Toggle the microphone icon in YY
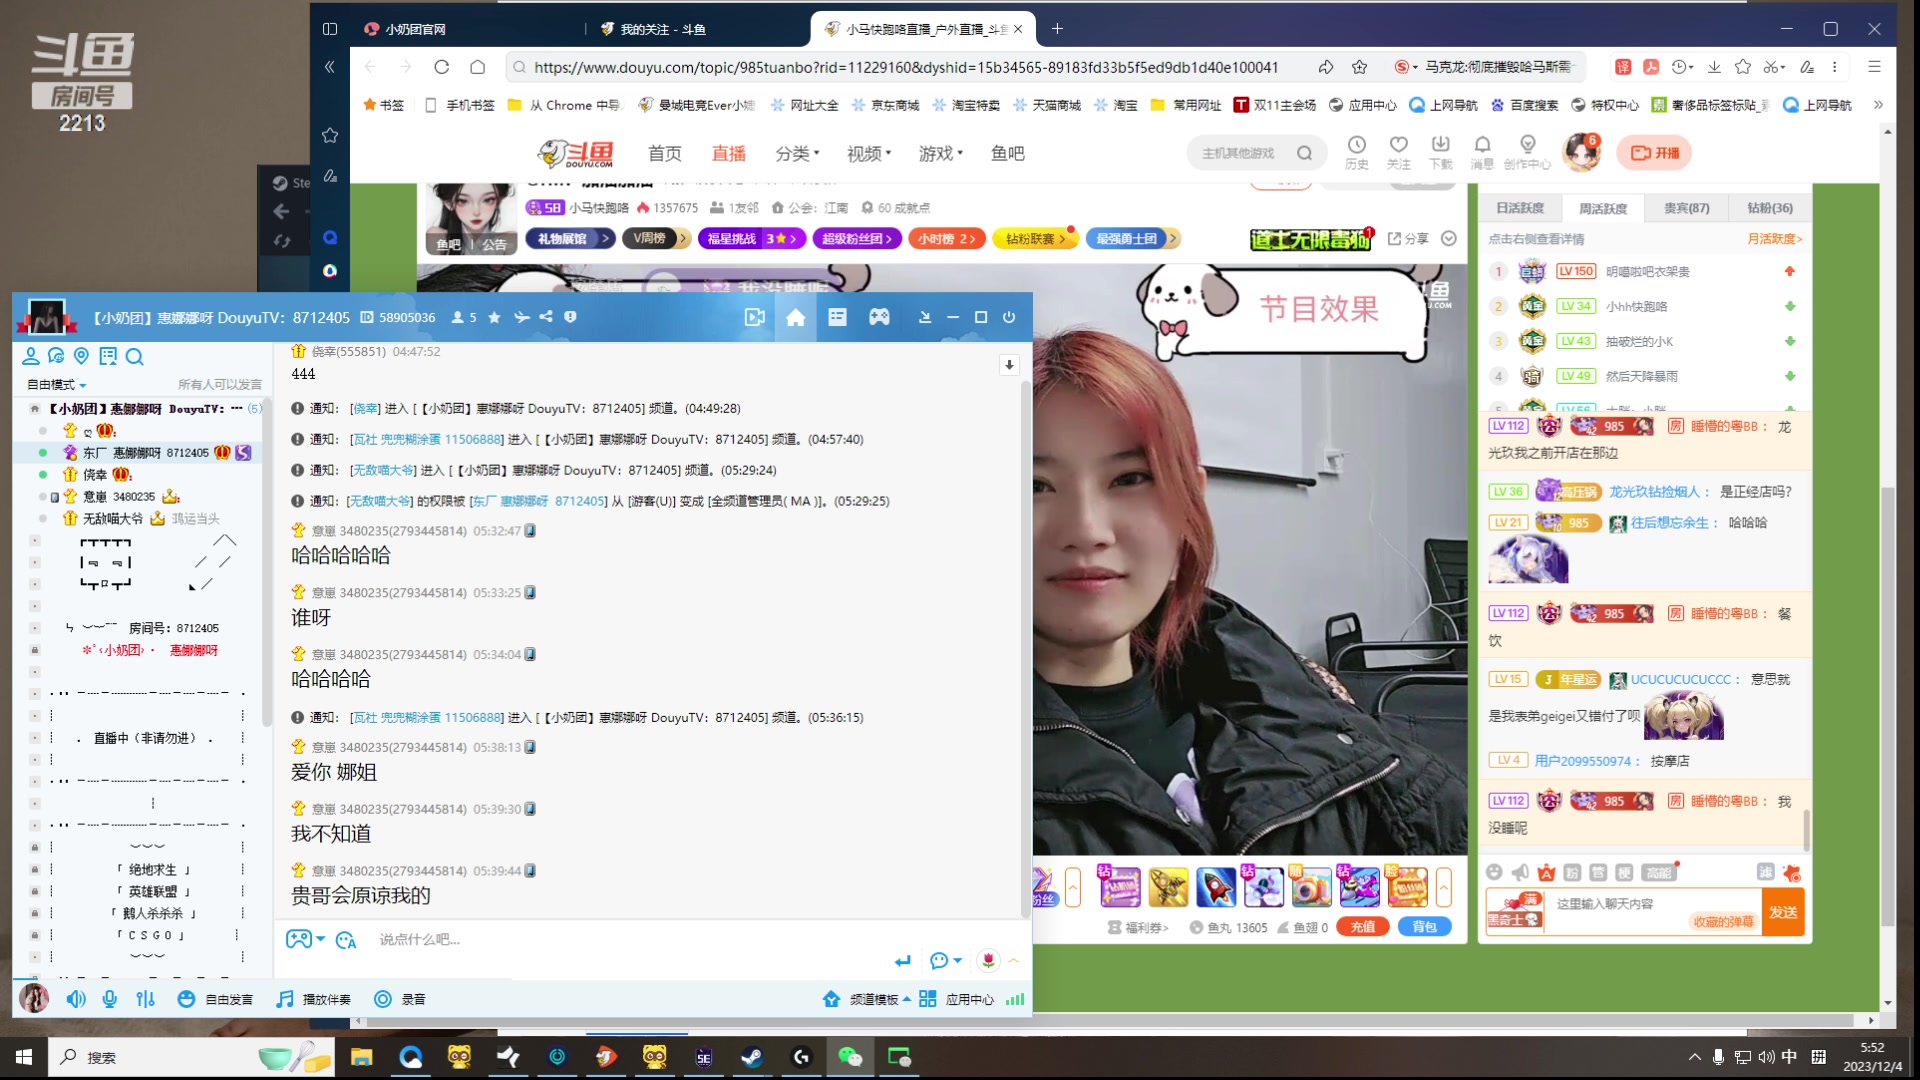This screenshot has width=1920, height=1080. point(110,999)
